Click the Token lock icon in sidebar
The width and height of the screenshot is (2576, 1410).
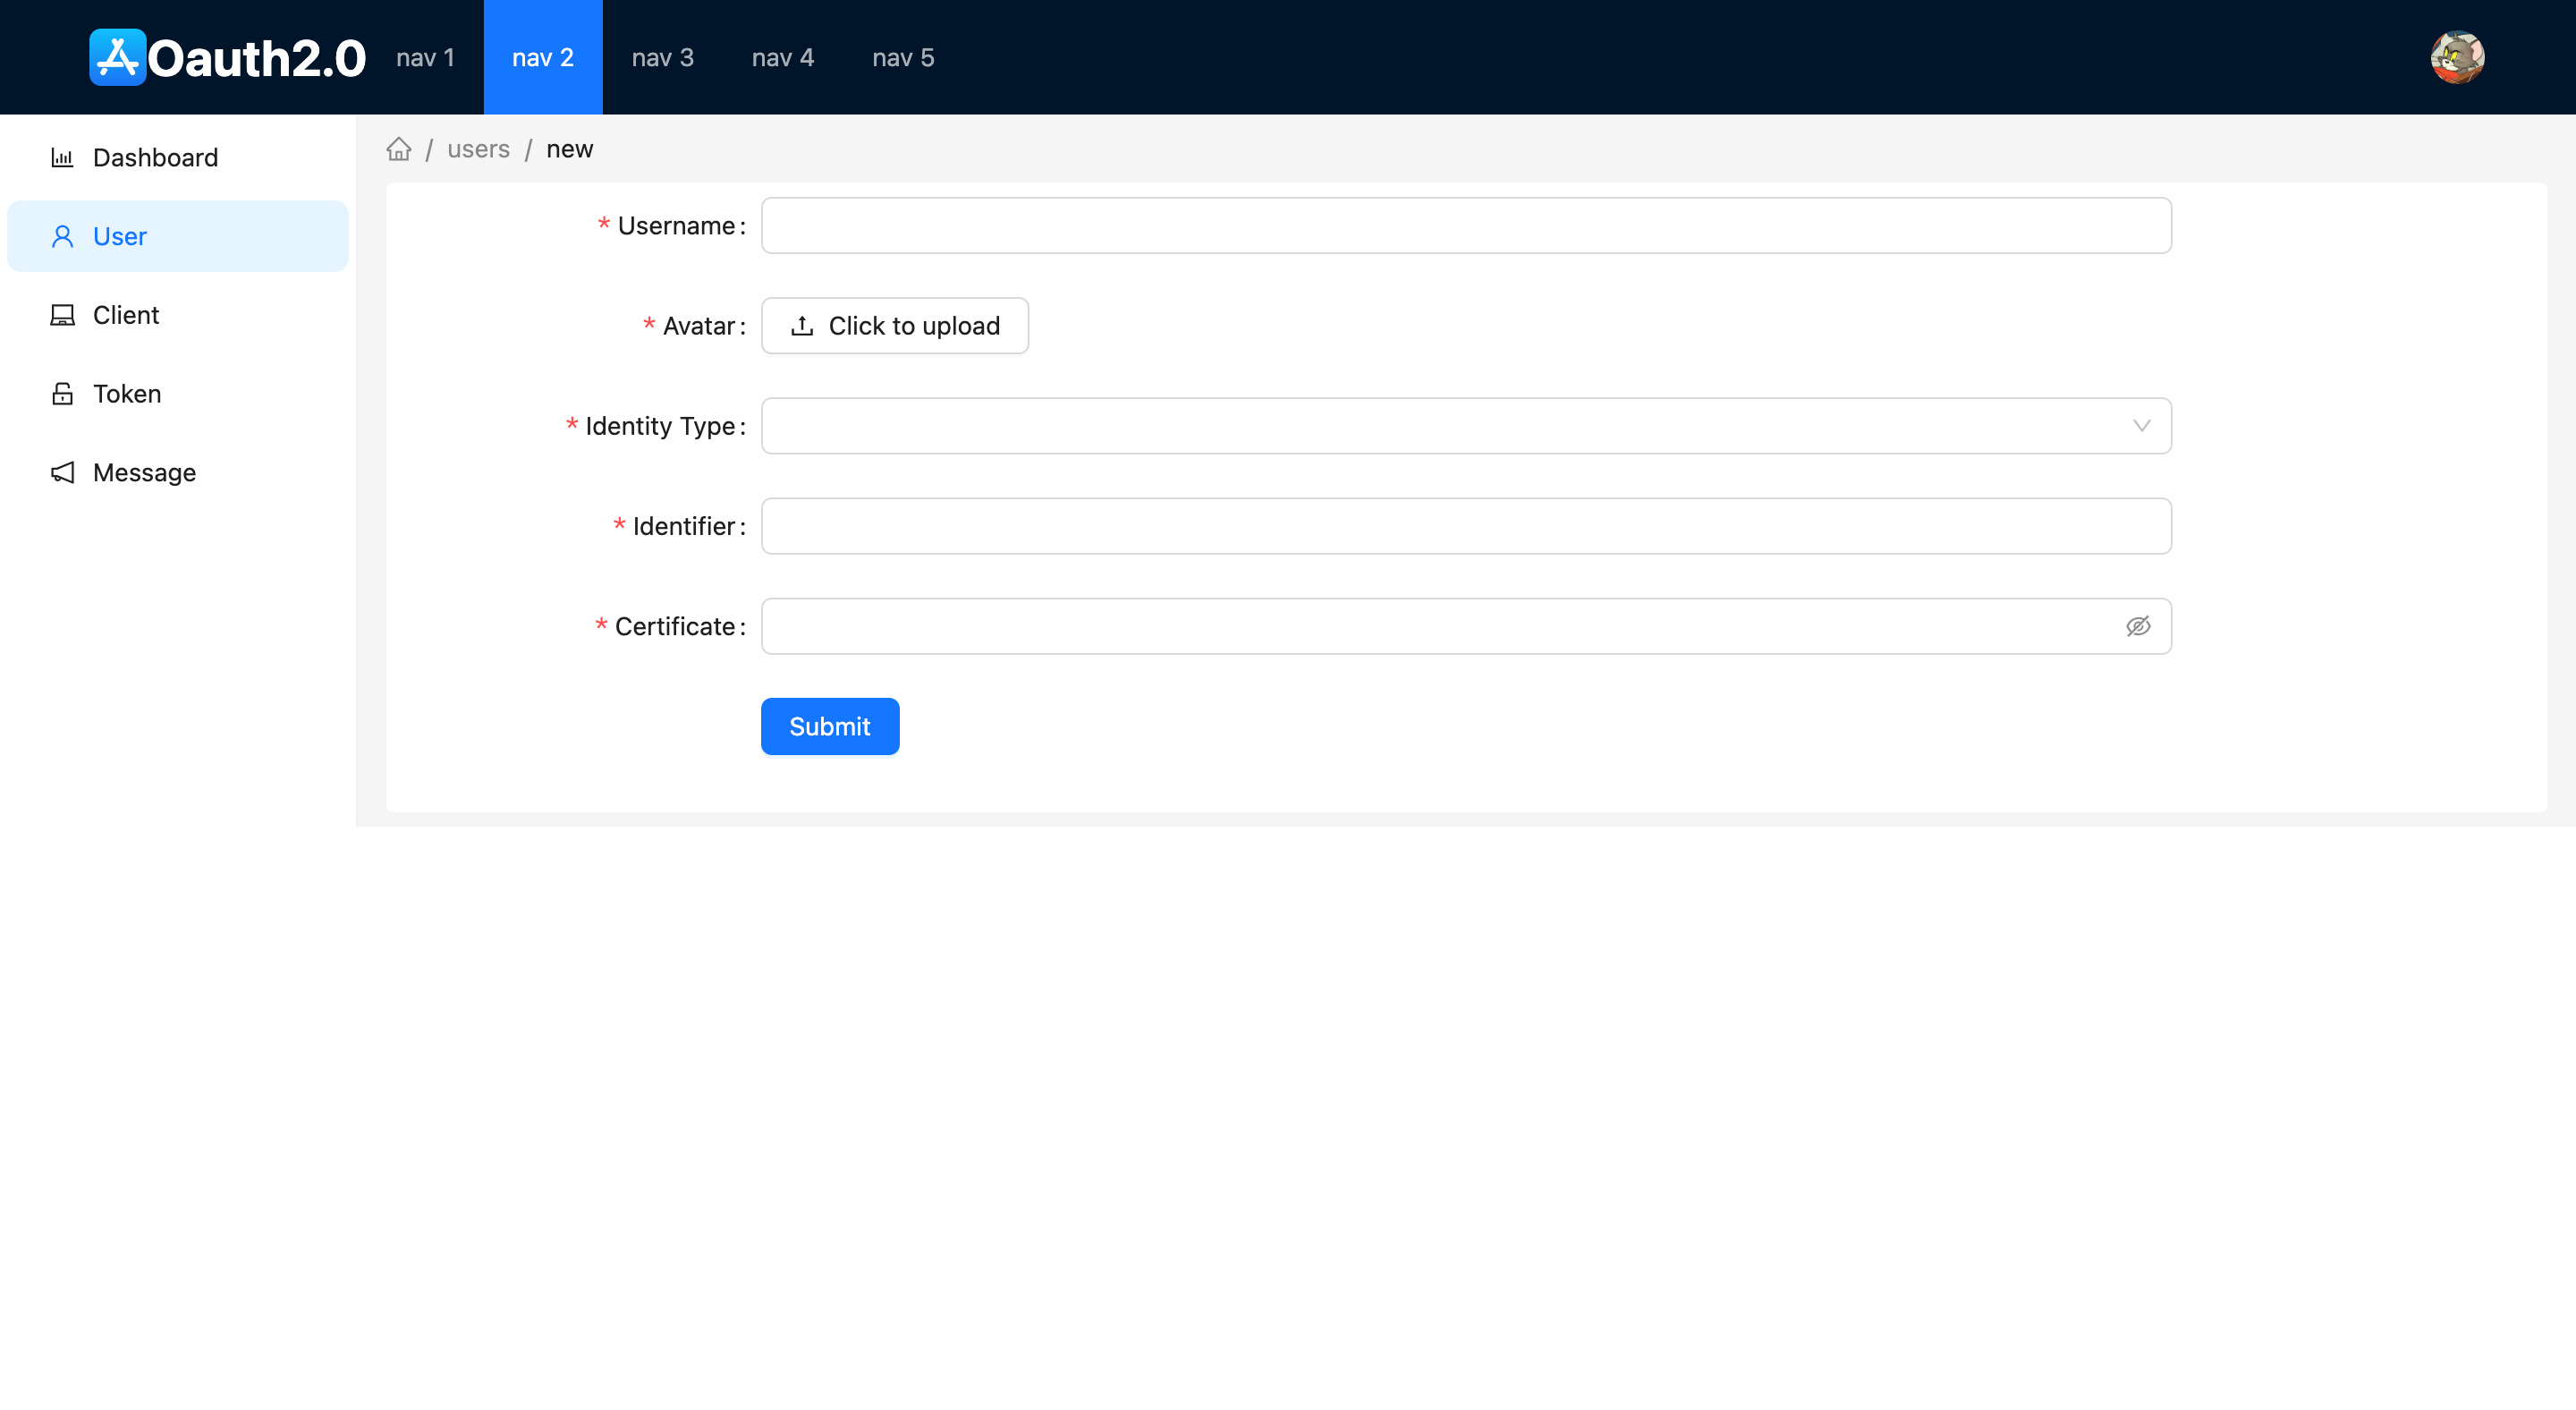pos(62,394)
